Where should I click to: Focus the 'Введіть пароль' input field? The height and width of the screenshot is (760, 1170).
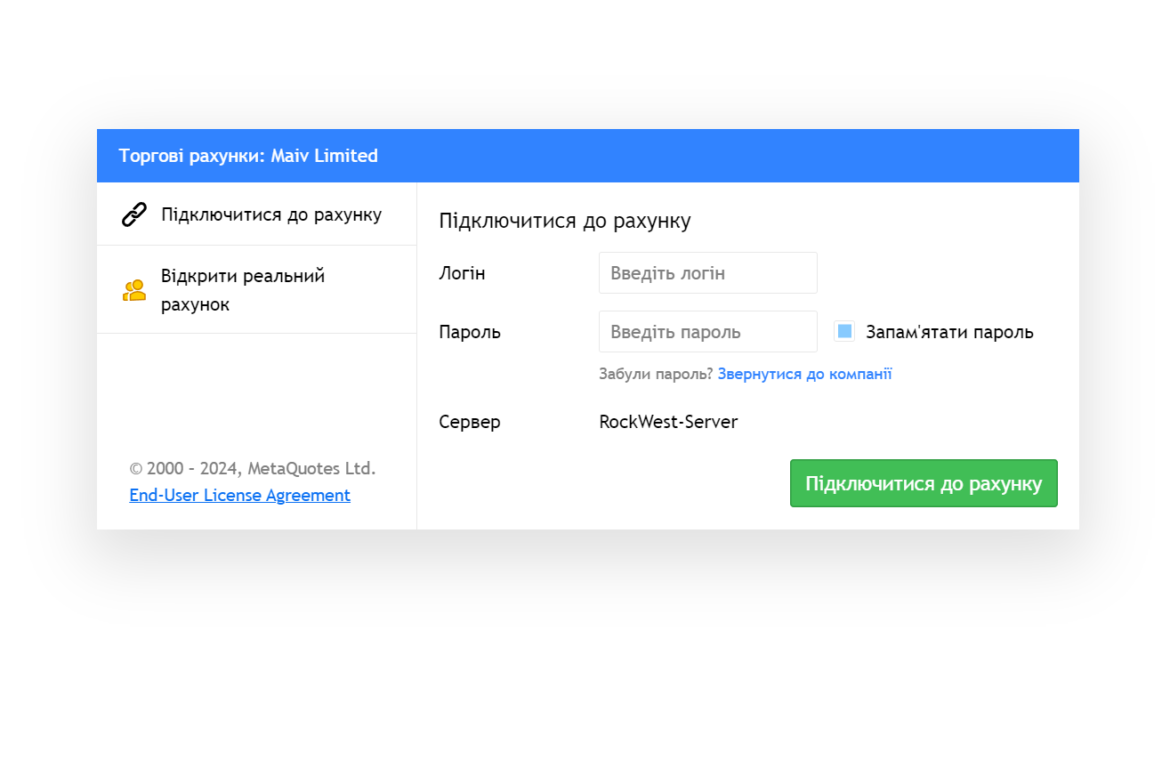click(707, 332)
